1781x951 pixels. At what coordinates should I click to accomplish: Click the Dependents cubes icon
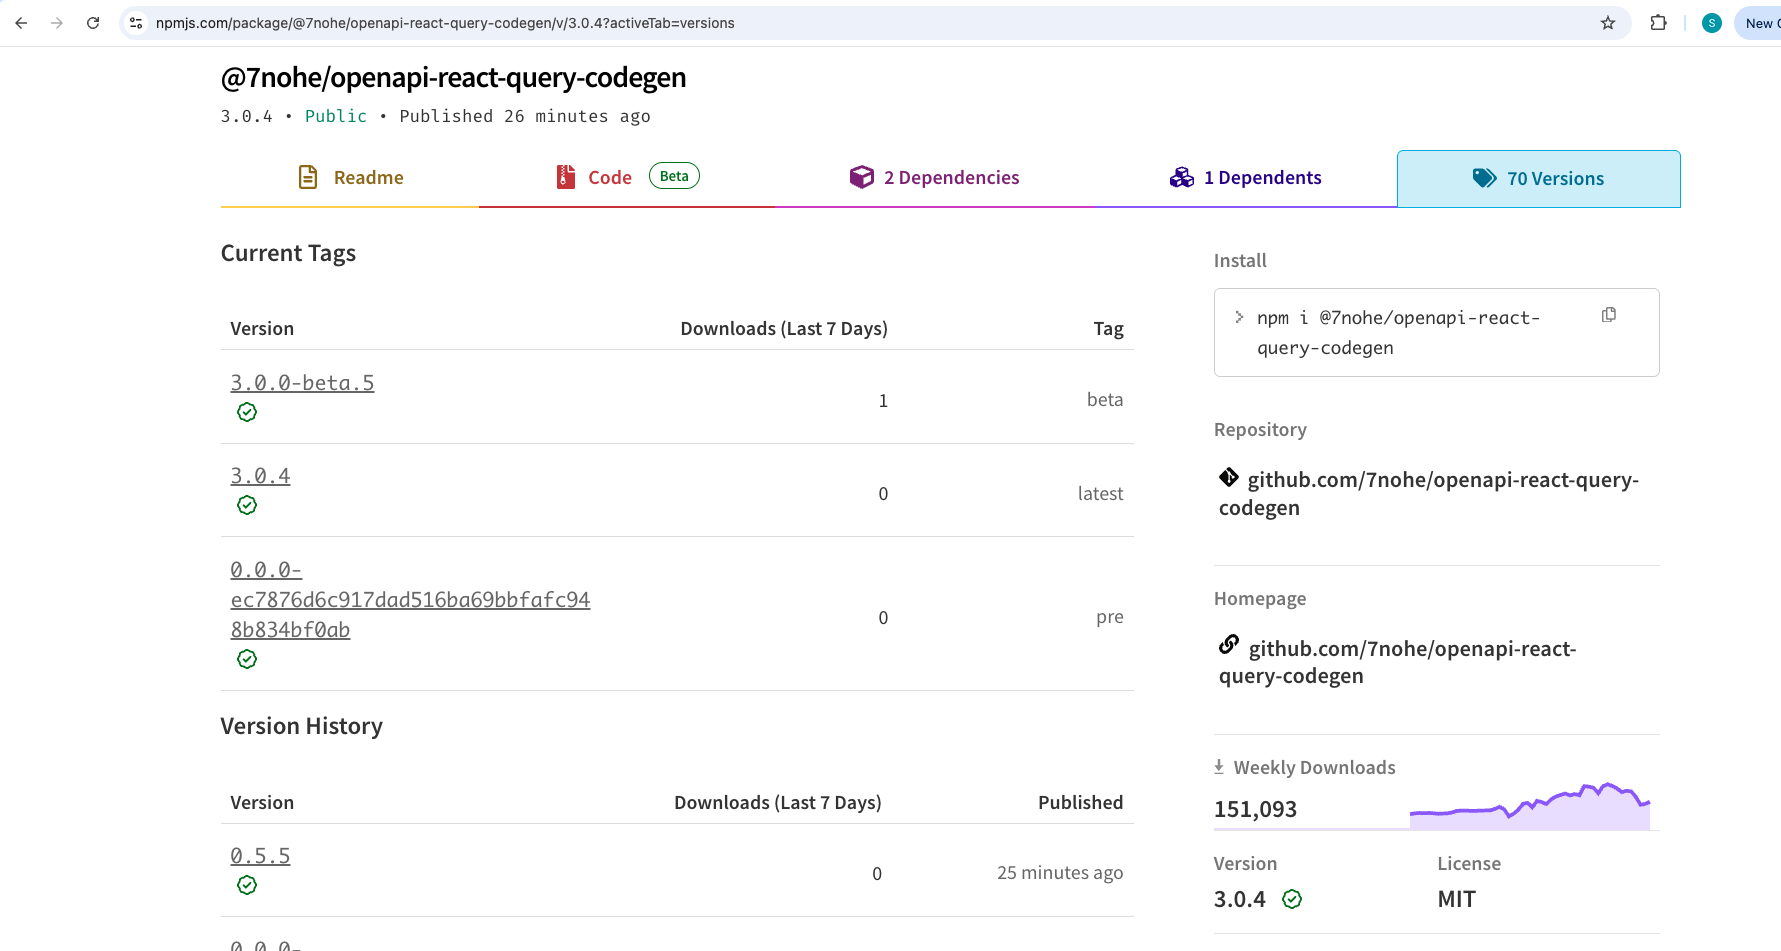point(1182,177)
